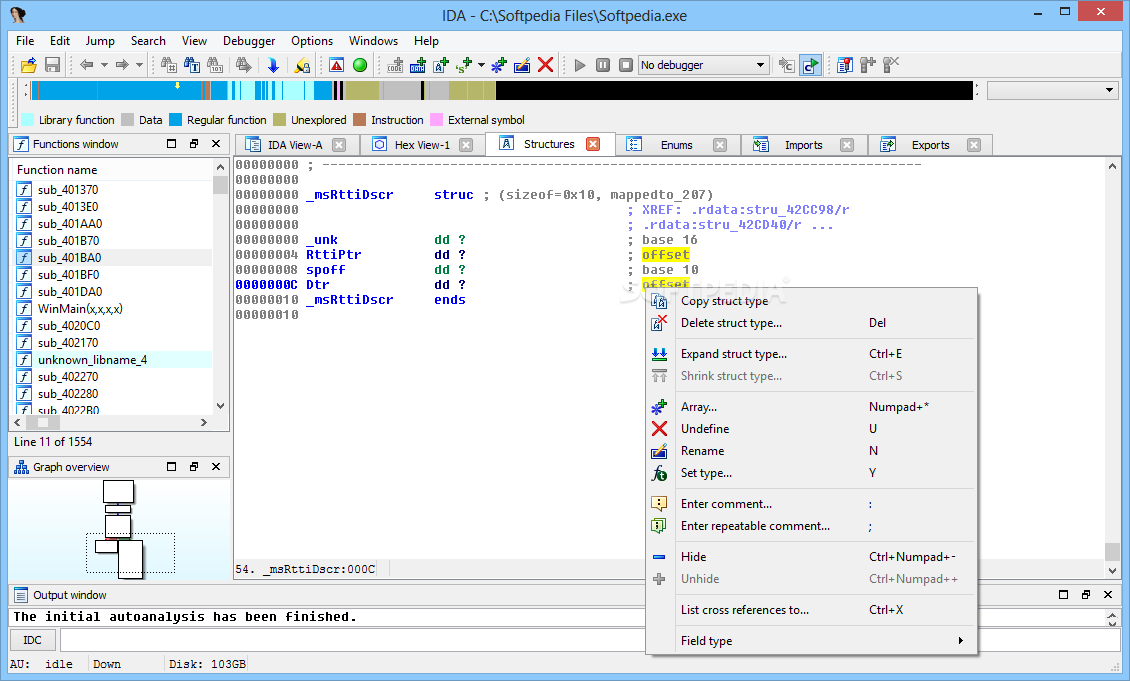This screenshot has width=1130, height=681.
Task: Click the search immediate value binoculars icon
Action: tap(169, 65)
